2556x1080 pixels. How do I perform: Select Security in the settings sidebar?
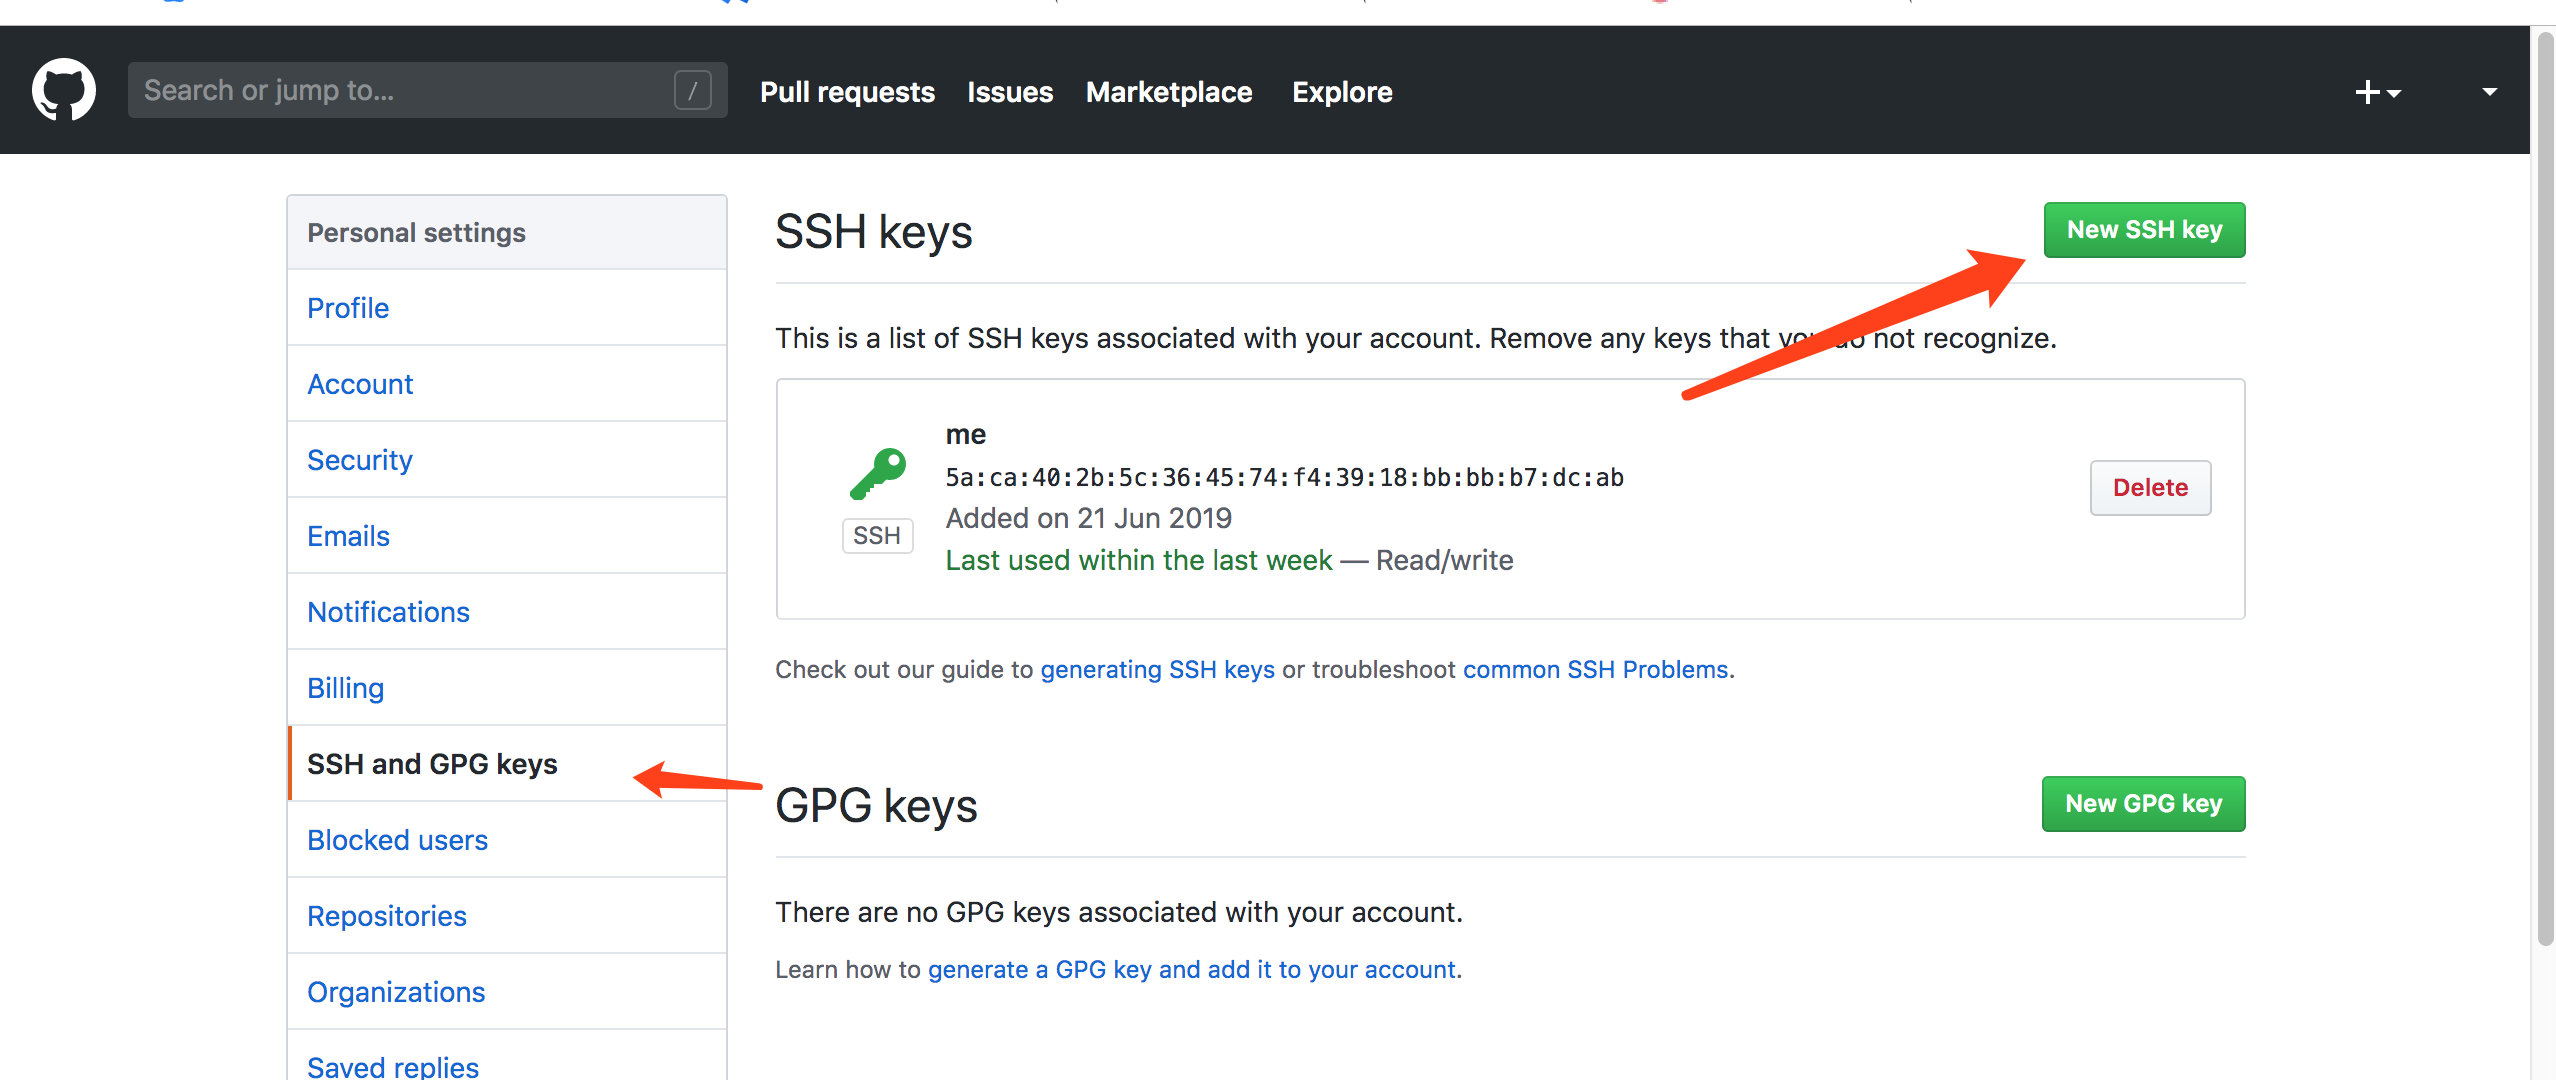[359, 460]
